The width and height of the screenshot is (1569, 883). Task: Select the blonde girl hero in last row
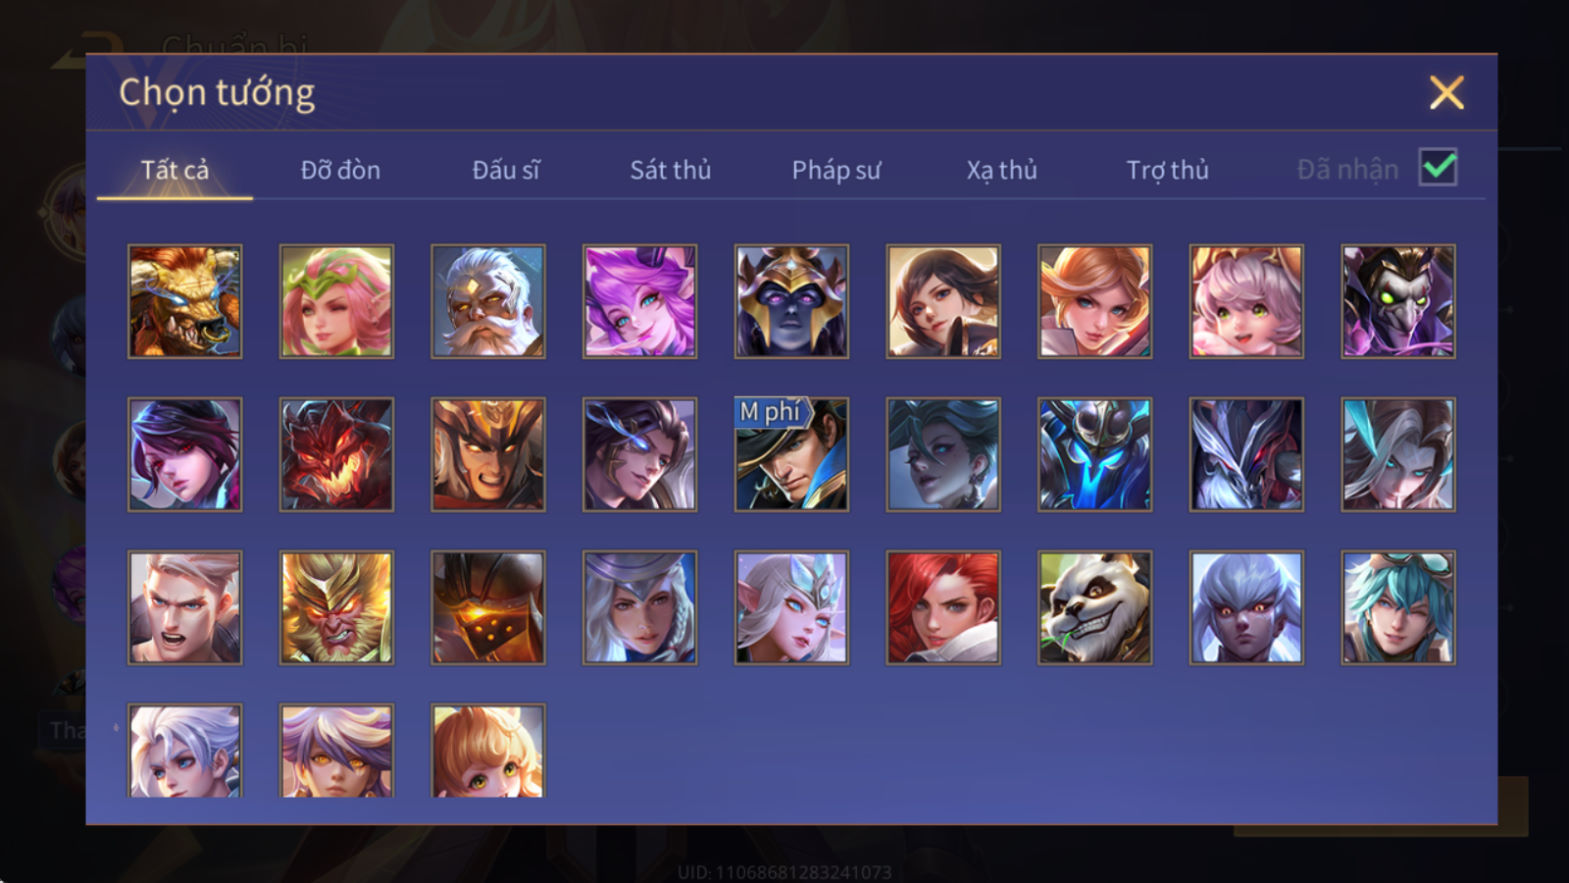click(x=488, y=750)
